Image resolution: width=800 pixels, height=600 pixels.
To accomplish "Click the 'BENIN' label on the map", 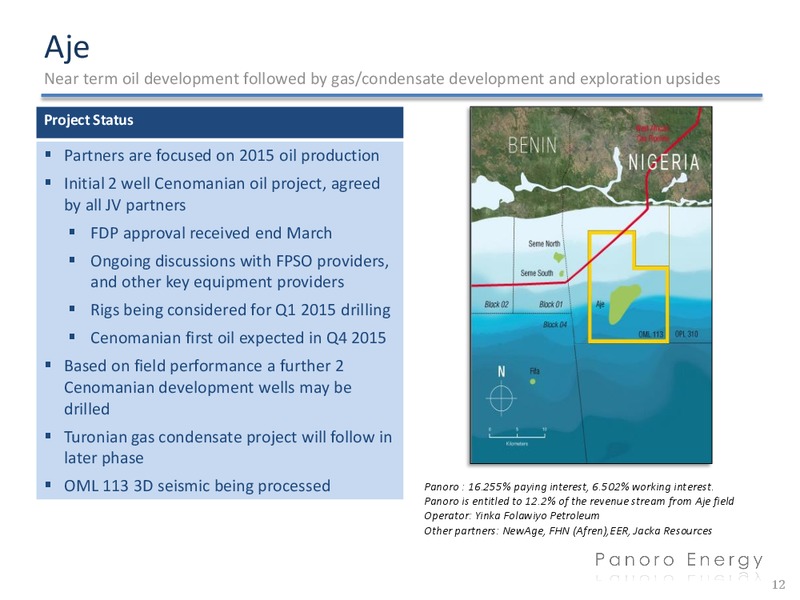I will [x=532, y=145].
